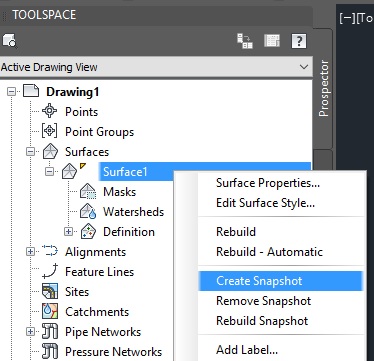Viewport: 374px width, 361px height.
Task: Collapse the Surface1 node
Action: [50, 172]
